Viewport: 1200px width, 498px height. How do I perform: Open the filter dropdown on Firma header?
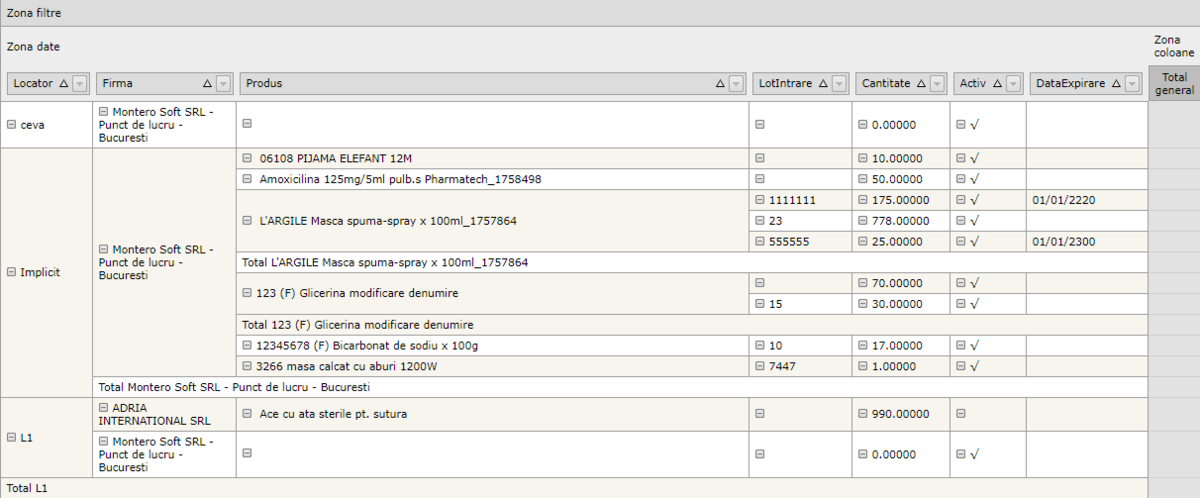click(224, 84)
